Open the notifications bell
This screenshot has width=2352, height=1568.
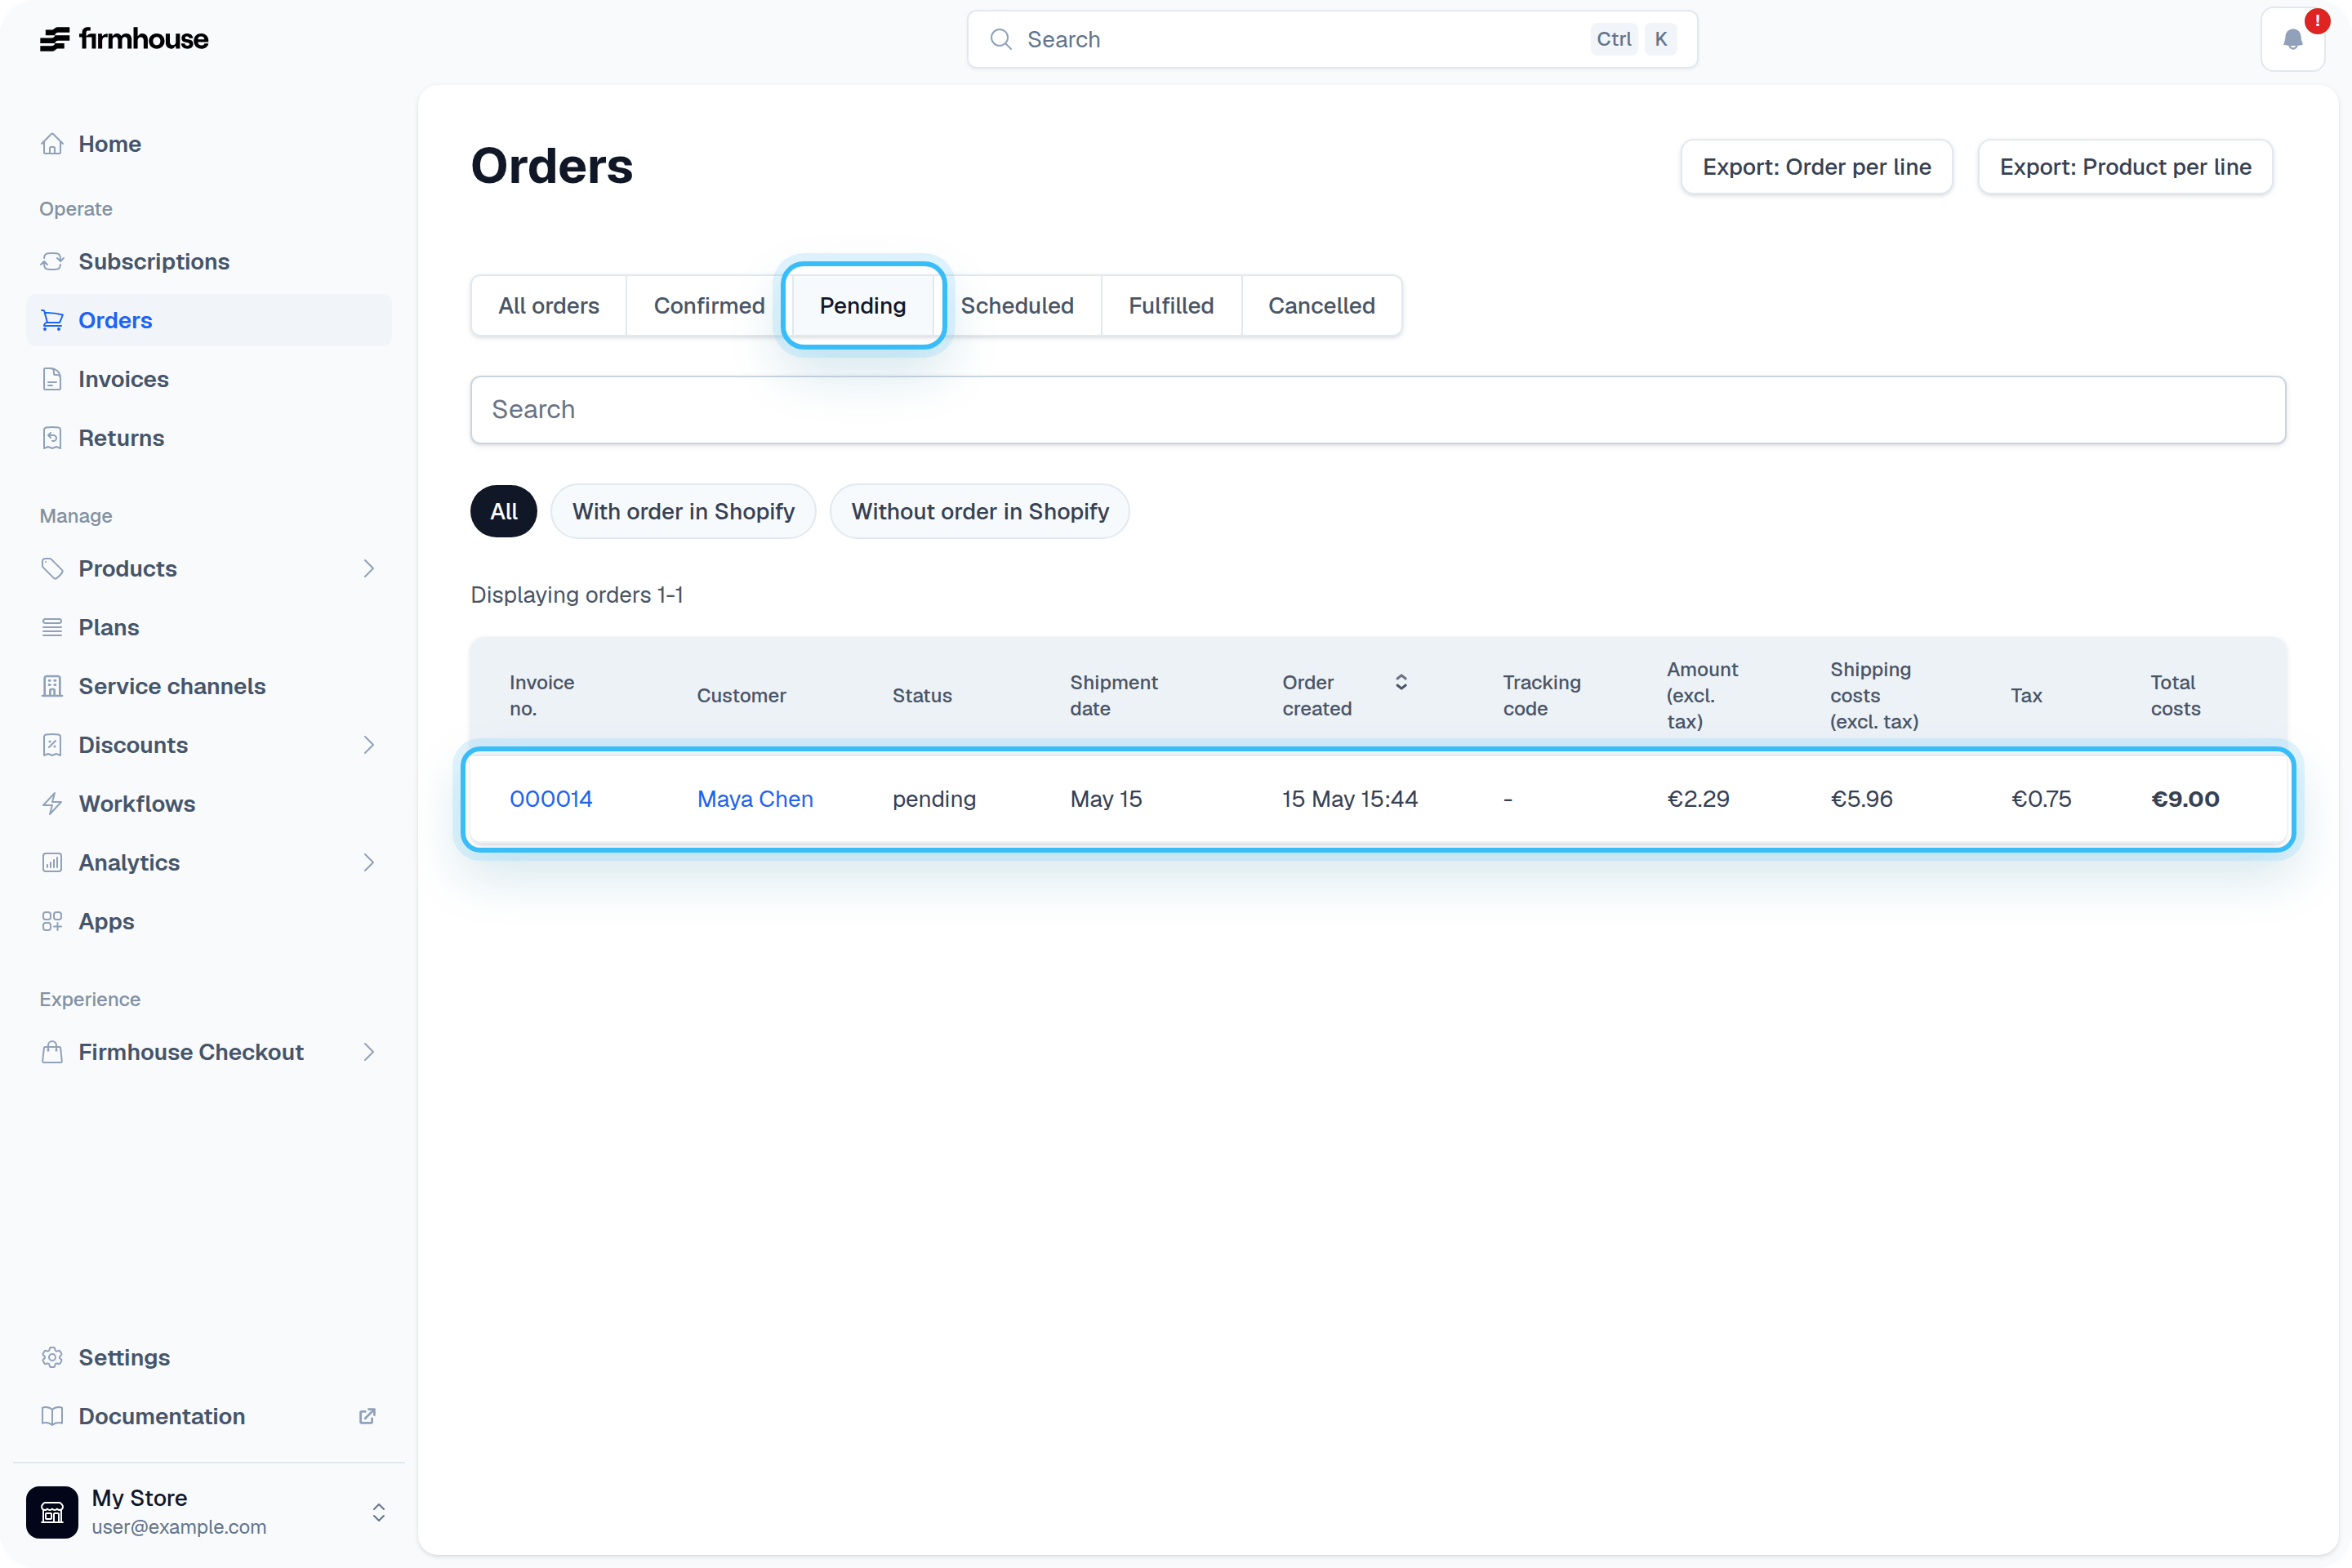coord(2292,39)
